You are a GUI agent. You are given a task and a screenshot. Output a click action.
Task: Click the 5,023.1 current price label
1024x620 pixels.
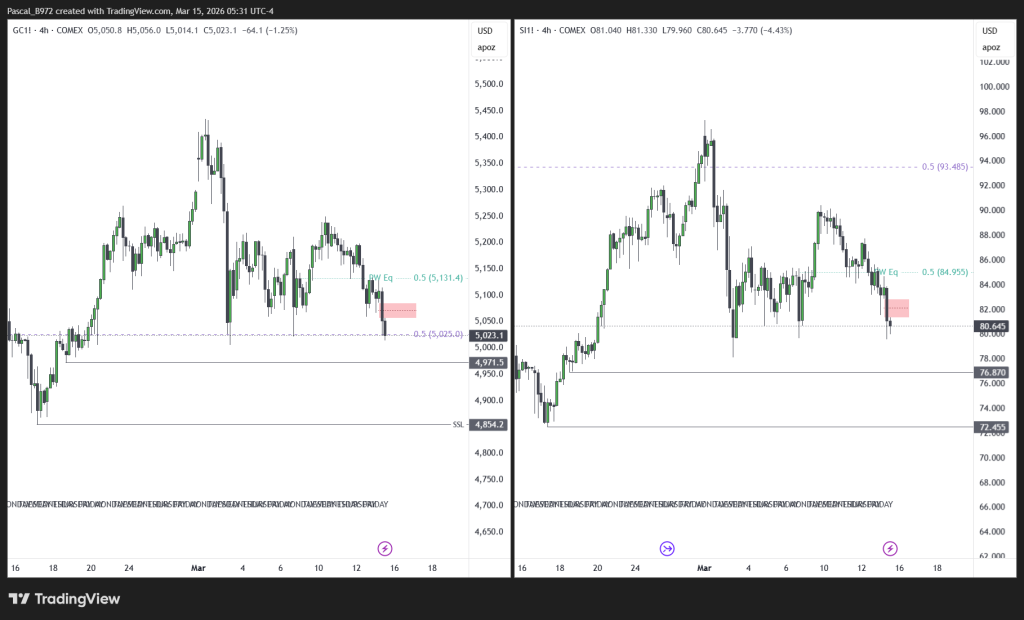[489, 335]
